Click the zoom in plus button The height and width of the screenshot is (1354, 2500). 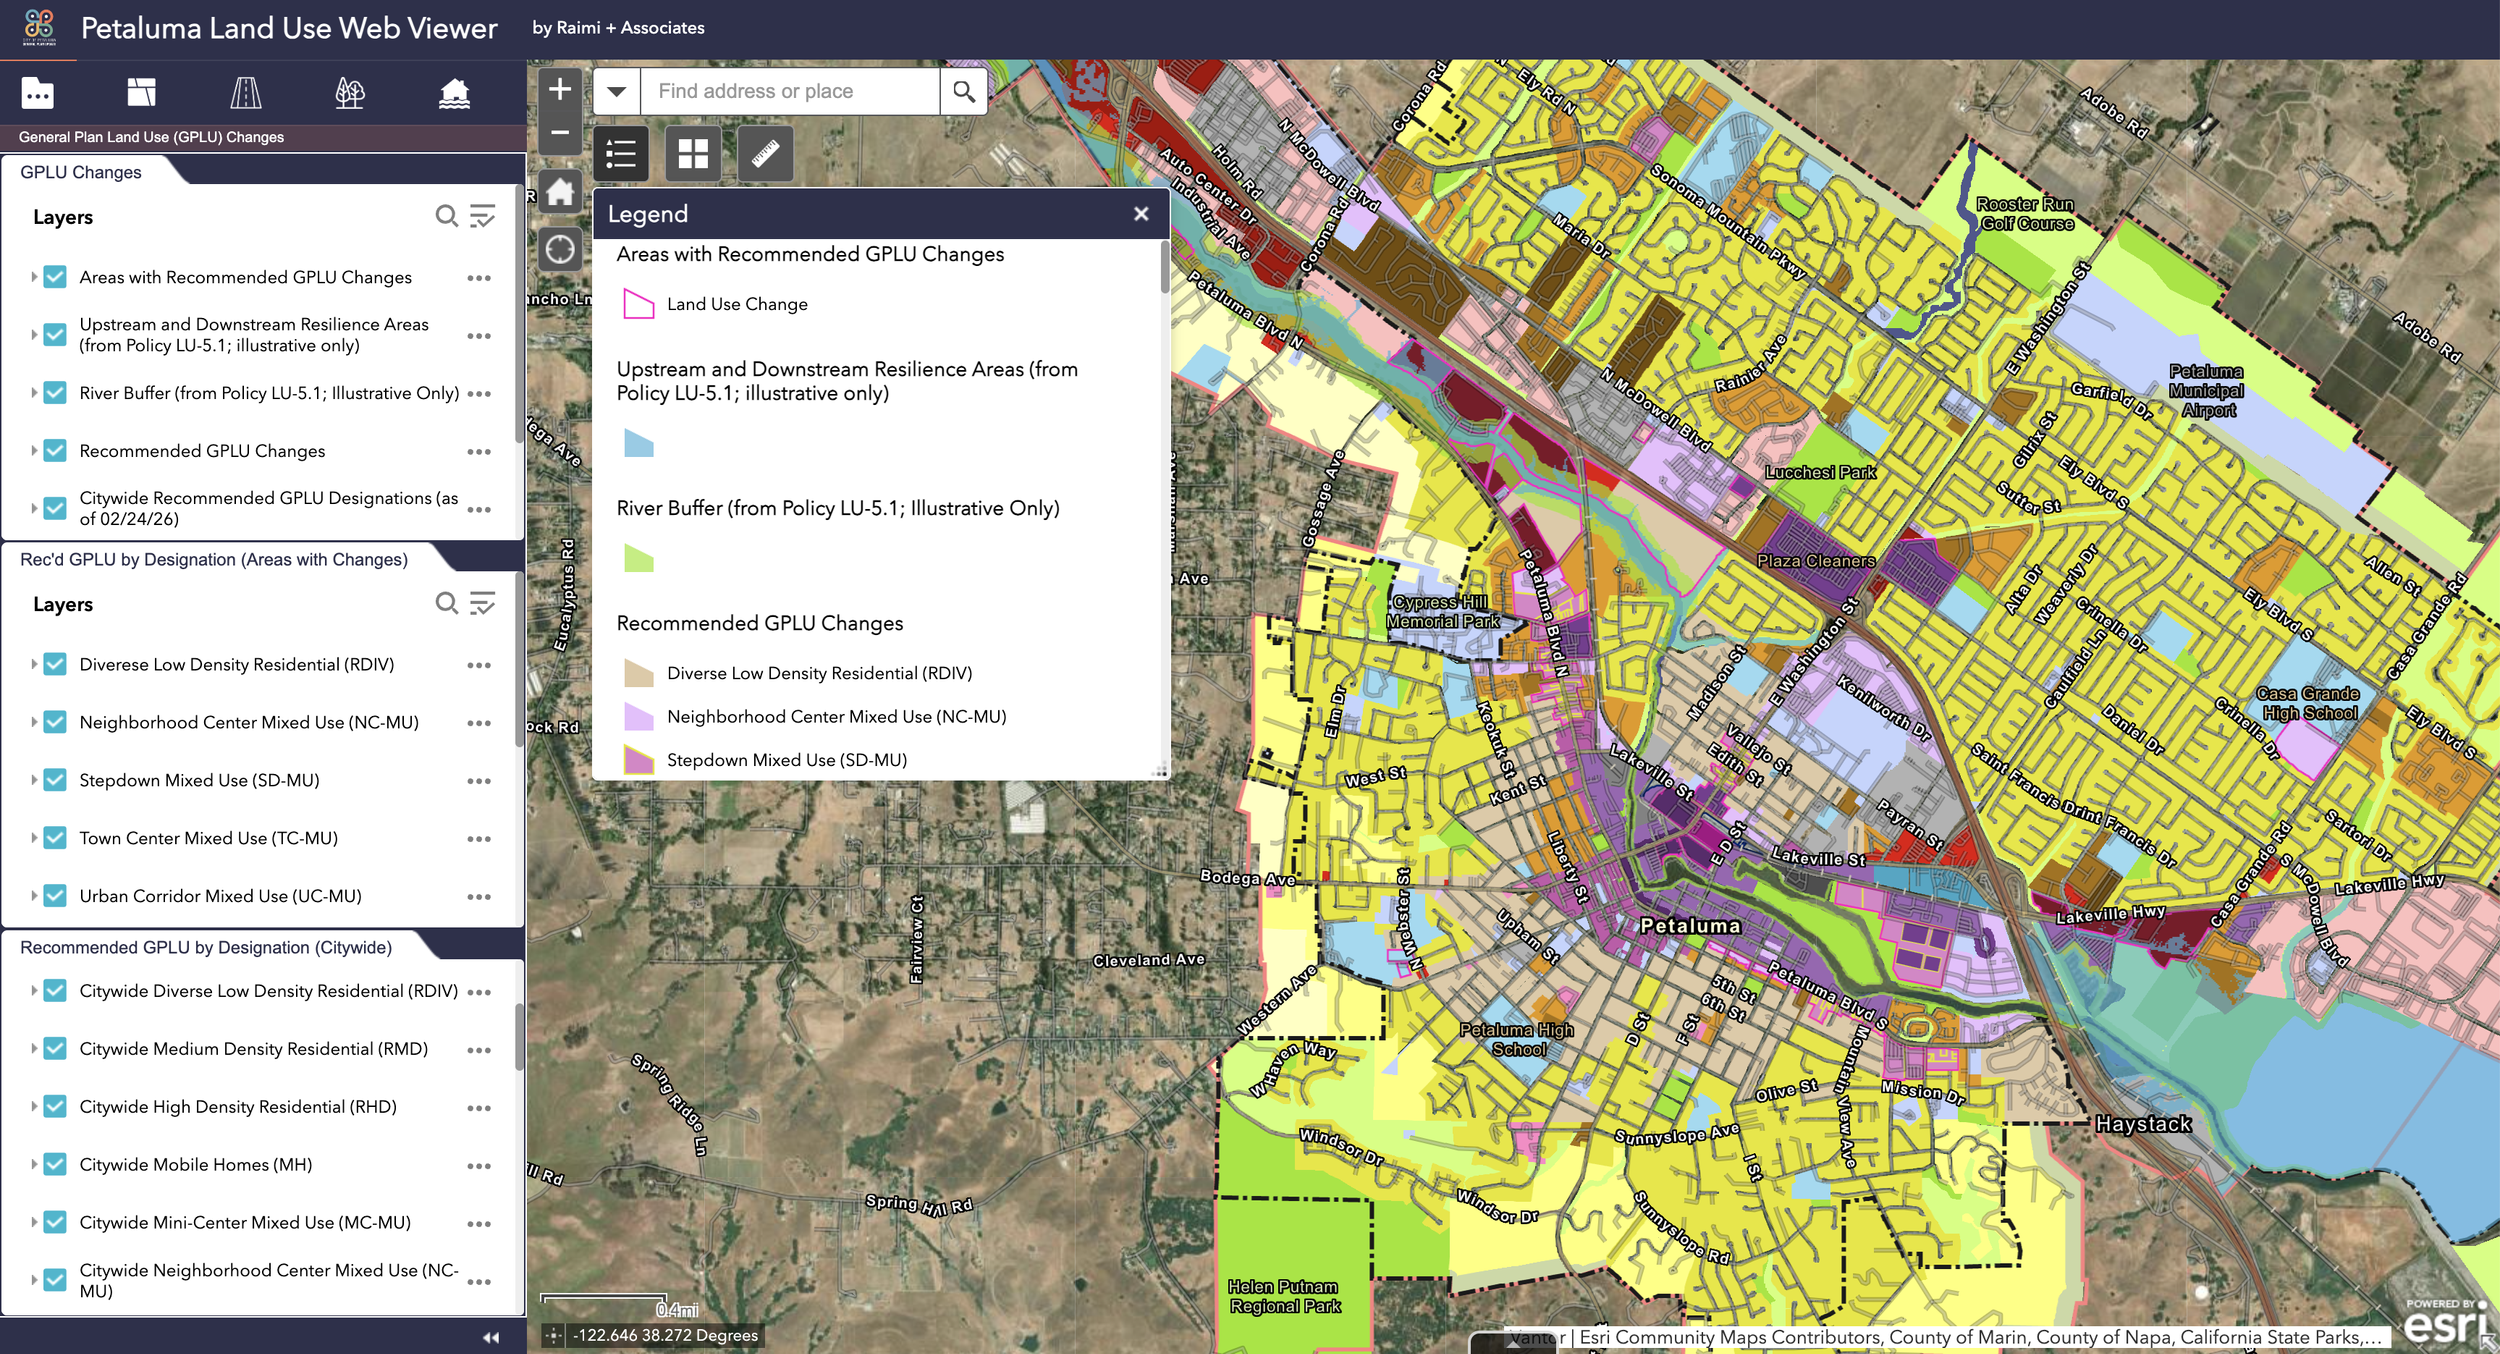click(x=560, y=90)
